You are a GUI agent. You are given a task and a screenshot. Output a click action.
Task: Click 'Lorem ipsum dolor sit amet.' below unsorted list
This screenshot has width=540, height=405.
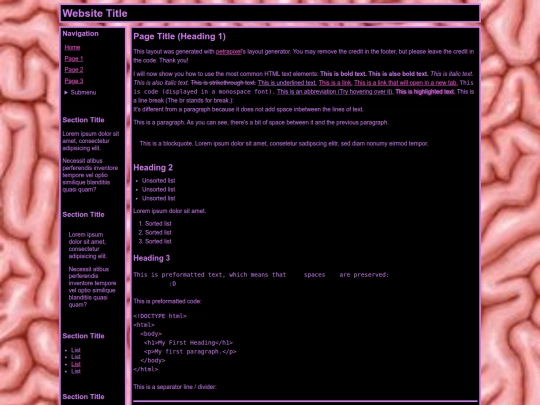click(169, 211)
